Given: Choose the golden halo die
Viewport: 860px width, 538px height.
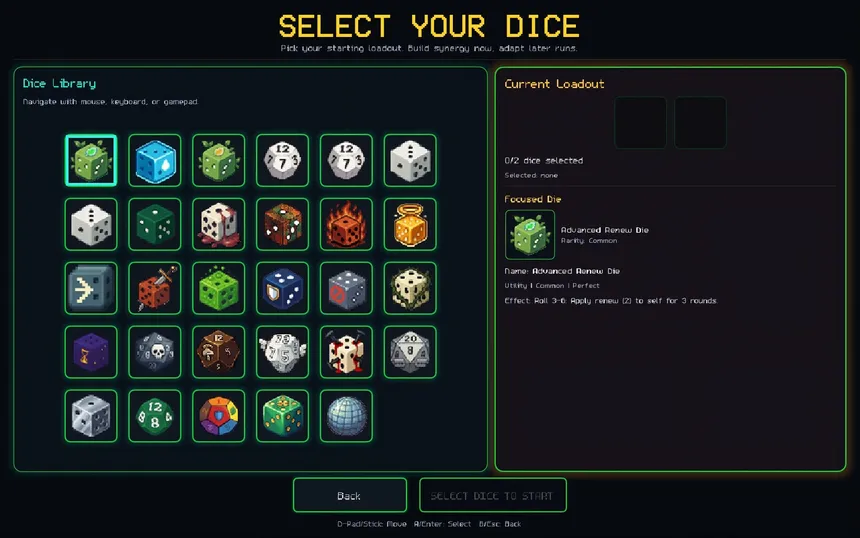Looking at the screenshot, I should click(410, 224).
